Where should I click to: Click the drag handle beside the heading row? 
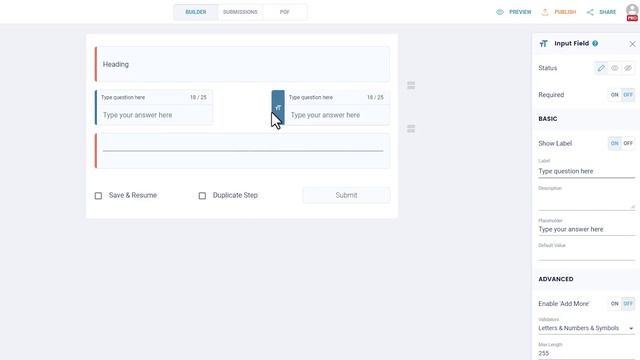tap(411, 85)
